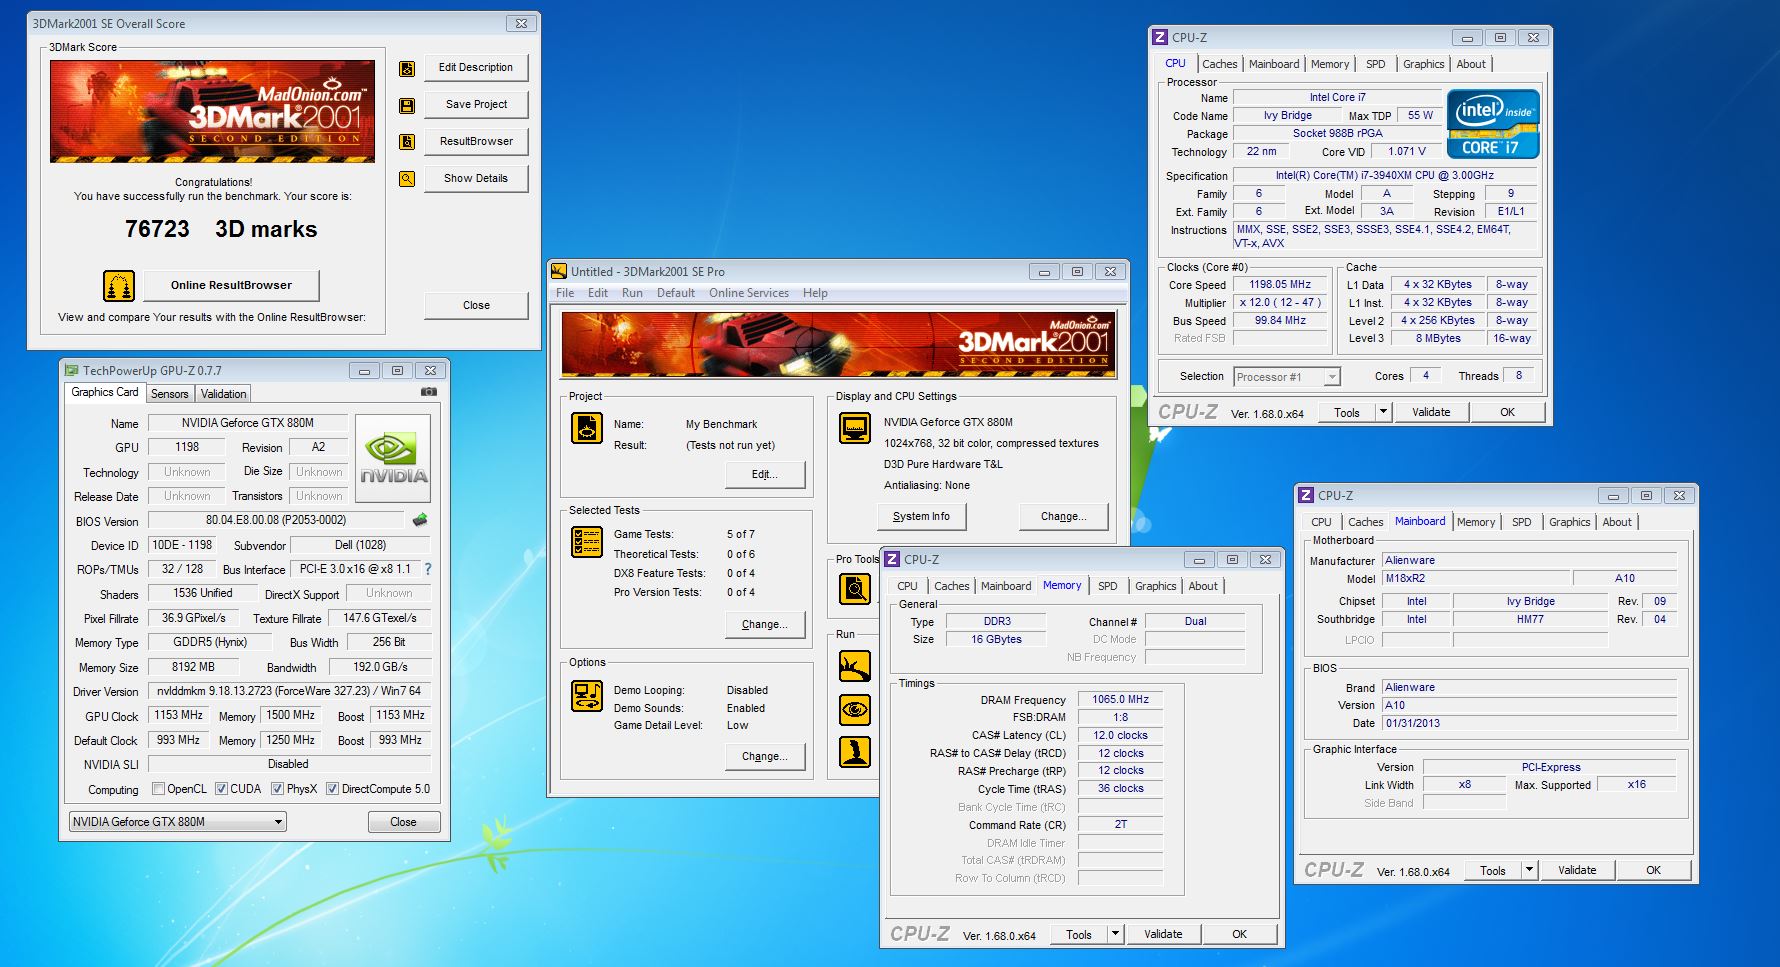1780x967 pixels.
Task: Click the GPU-Z BIOS save chip icon
Action: (420, 520)
